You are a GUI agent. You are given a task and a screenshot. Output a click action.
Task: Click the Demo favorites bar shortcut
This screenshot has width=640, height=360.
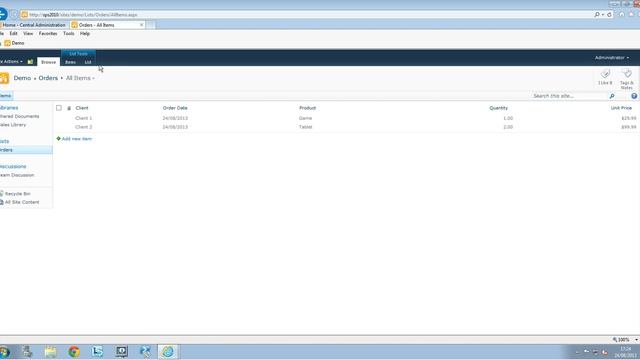[14, 43]
